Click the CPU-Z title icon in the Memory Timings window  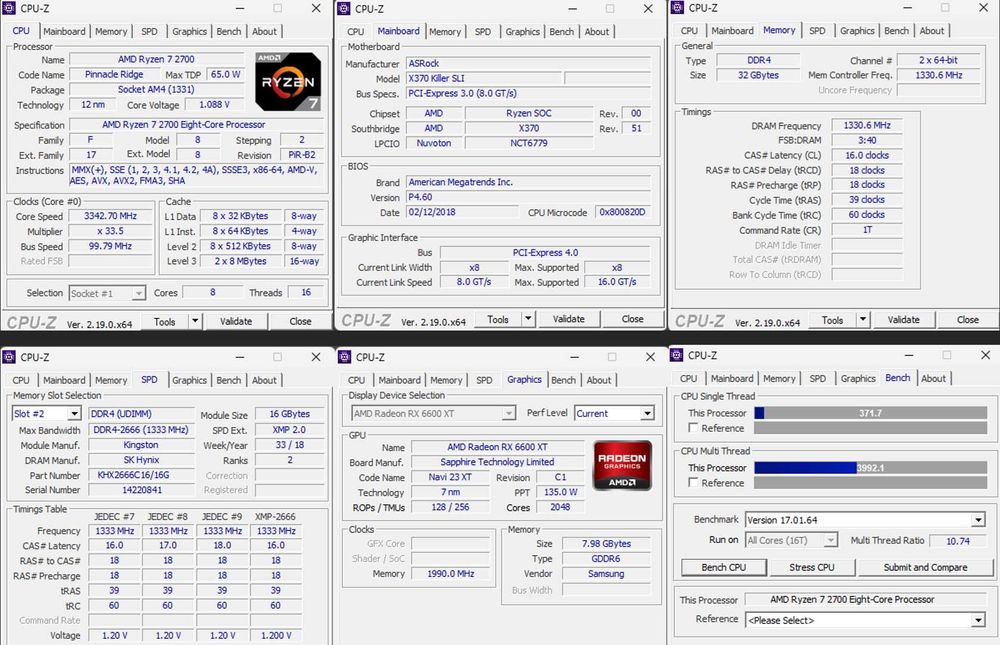678,8
